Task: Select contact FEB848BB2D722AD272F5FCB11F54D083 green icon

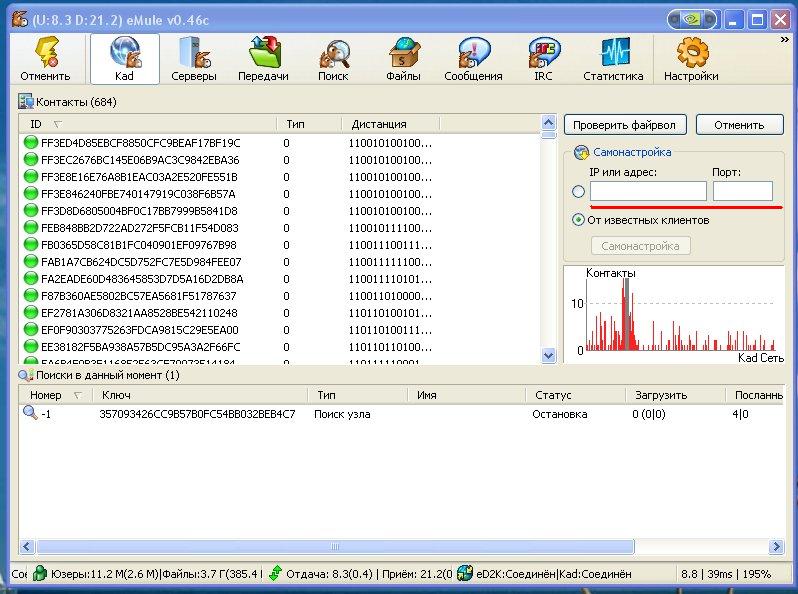Action: [x=31, y=228]
